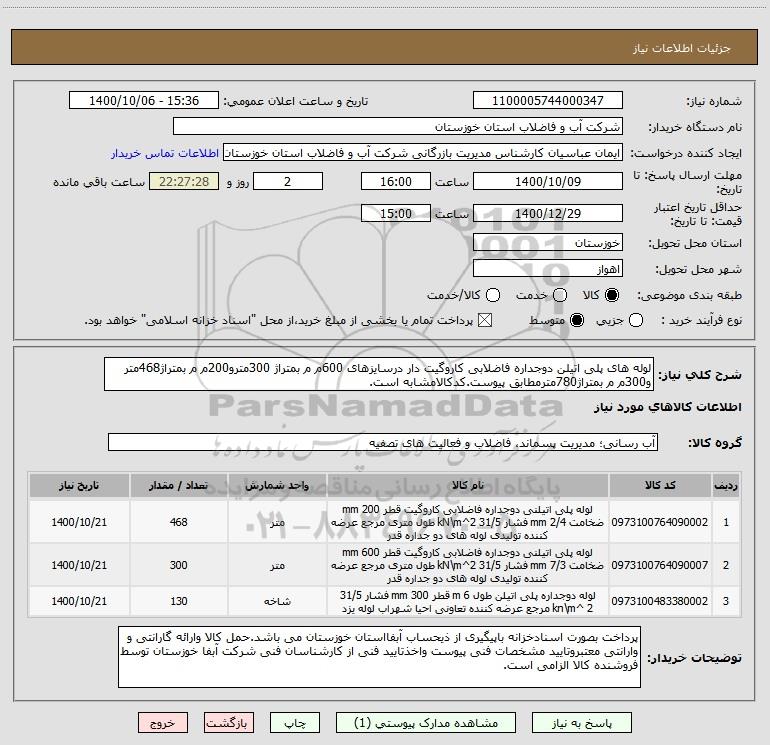Click the تاریخ نیاز column header
Image resolution: width=770 pixels, height=745 pixels.
[x=79, y=485]
